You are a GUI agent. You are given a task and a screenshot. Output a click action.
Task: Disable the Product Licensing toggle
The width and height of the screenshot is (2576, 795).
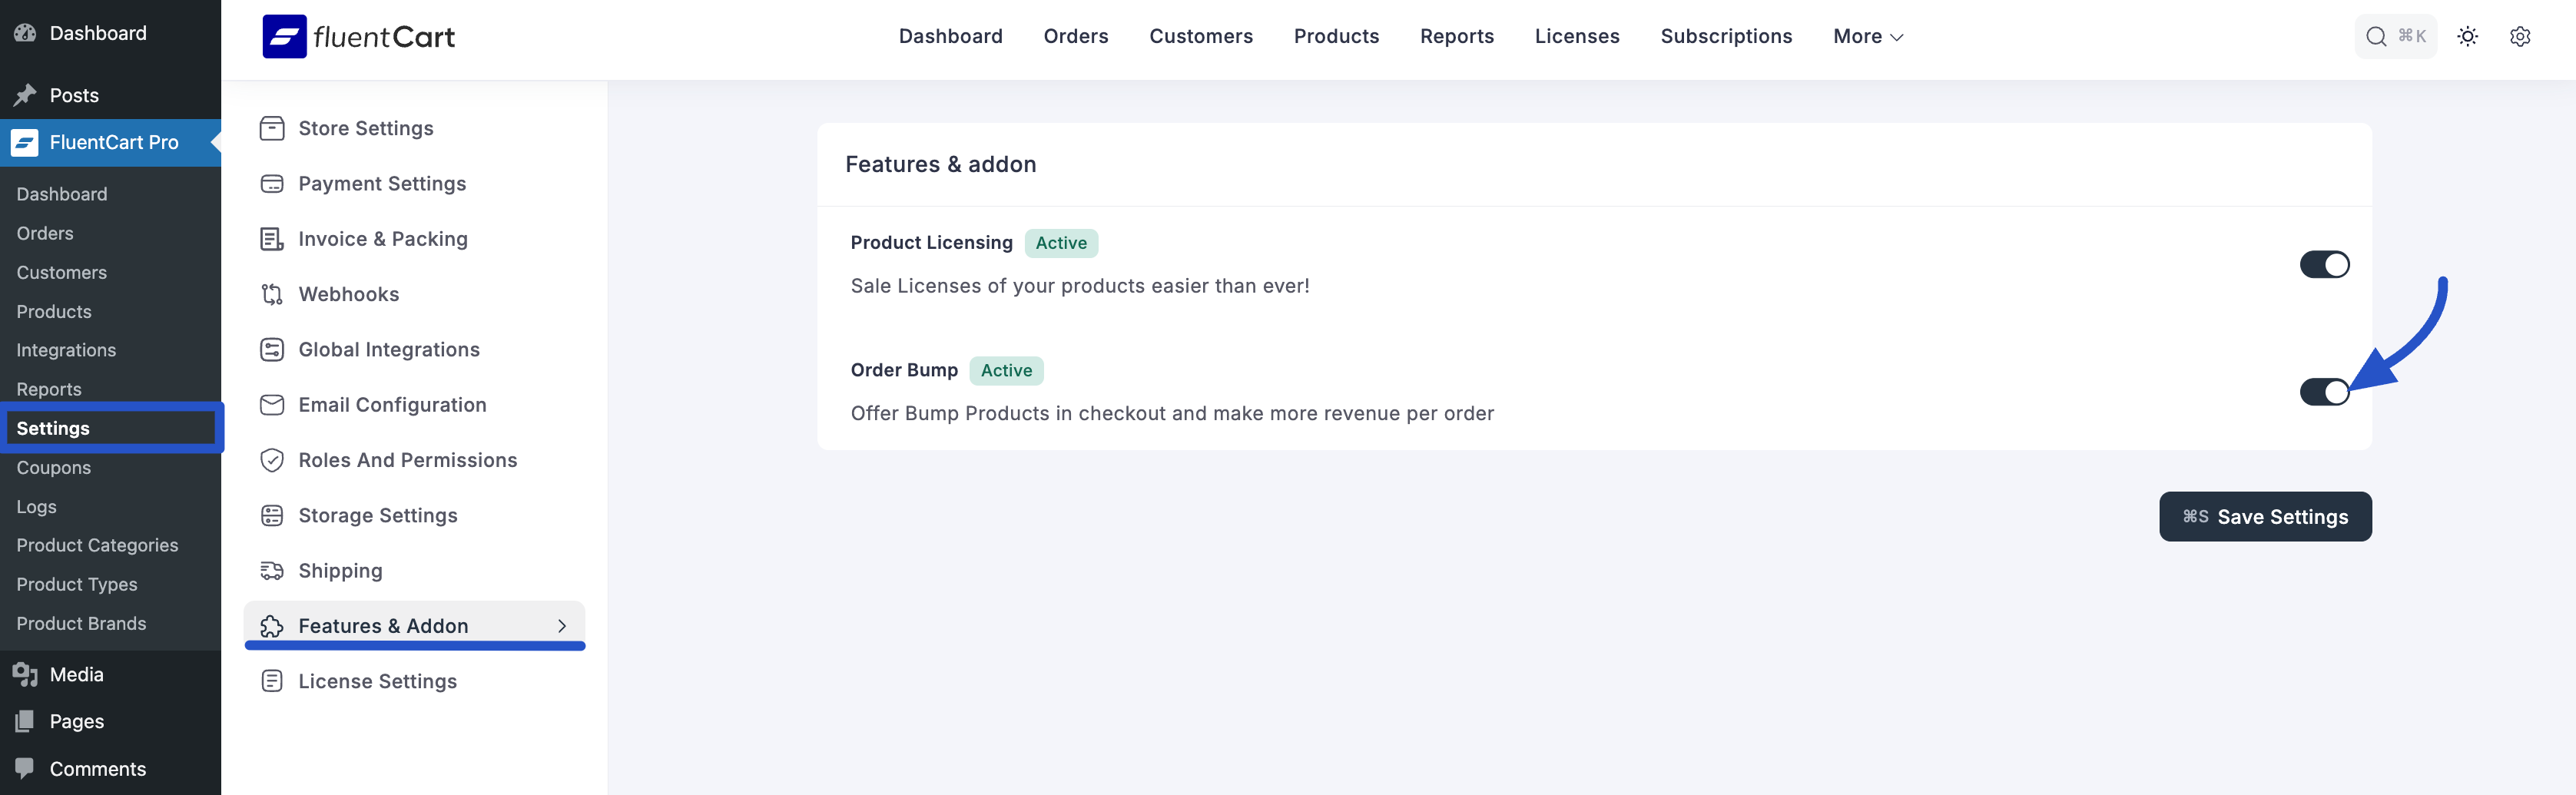point(2323,265)
